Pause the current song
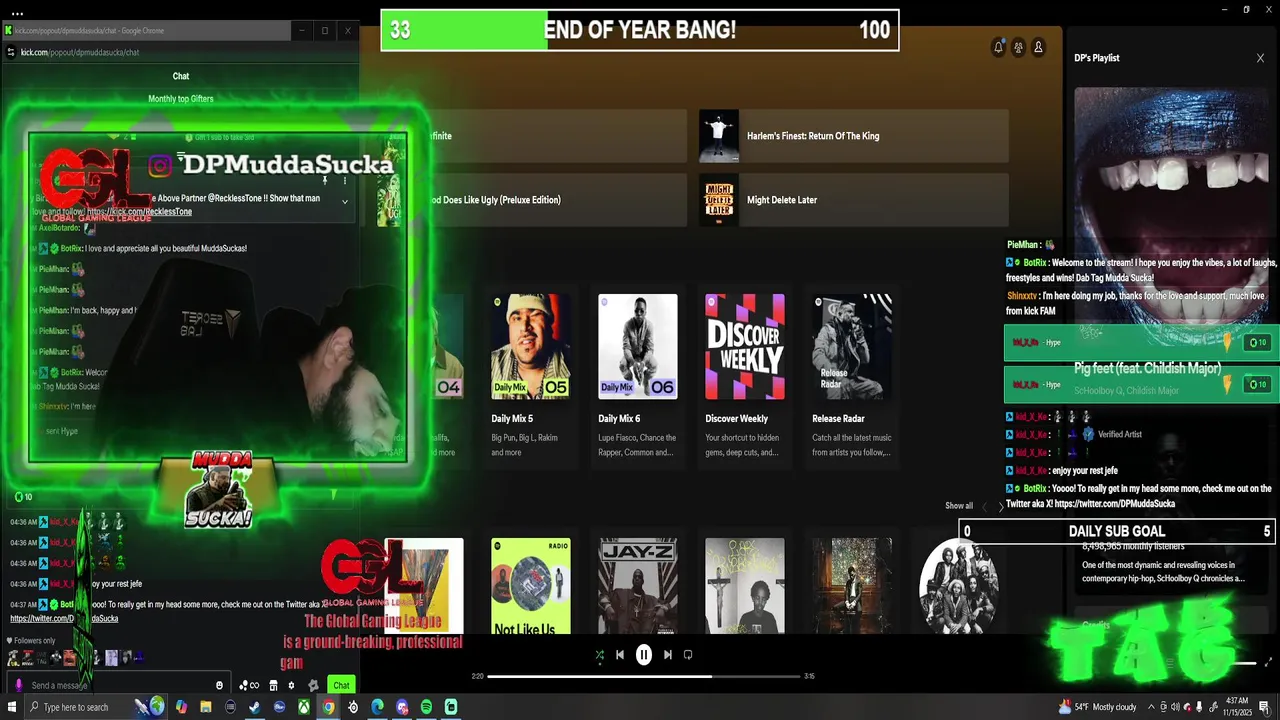Image resolution: width=1280 pixels, height=720 pixels. [x=644, y=655]
